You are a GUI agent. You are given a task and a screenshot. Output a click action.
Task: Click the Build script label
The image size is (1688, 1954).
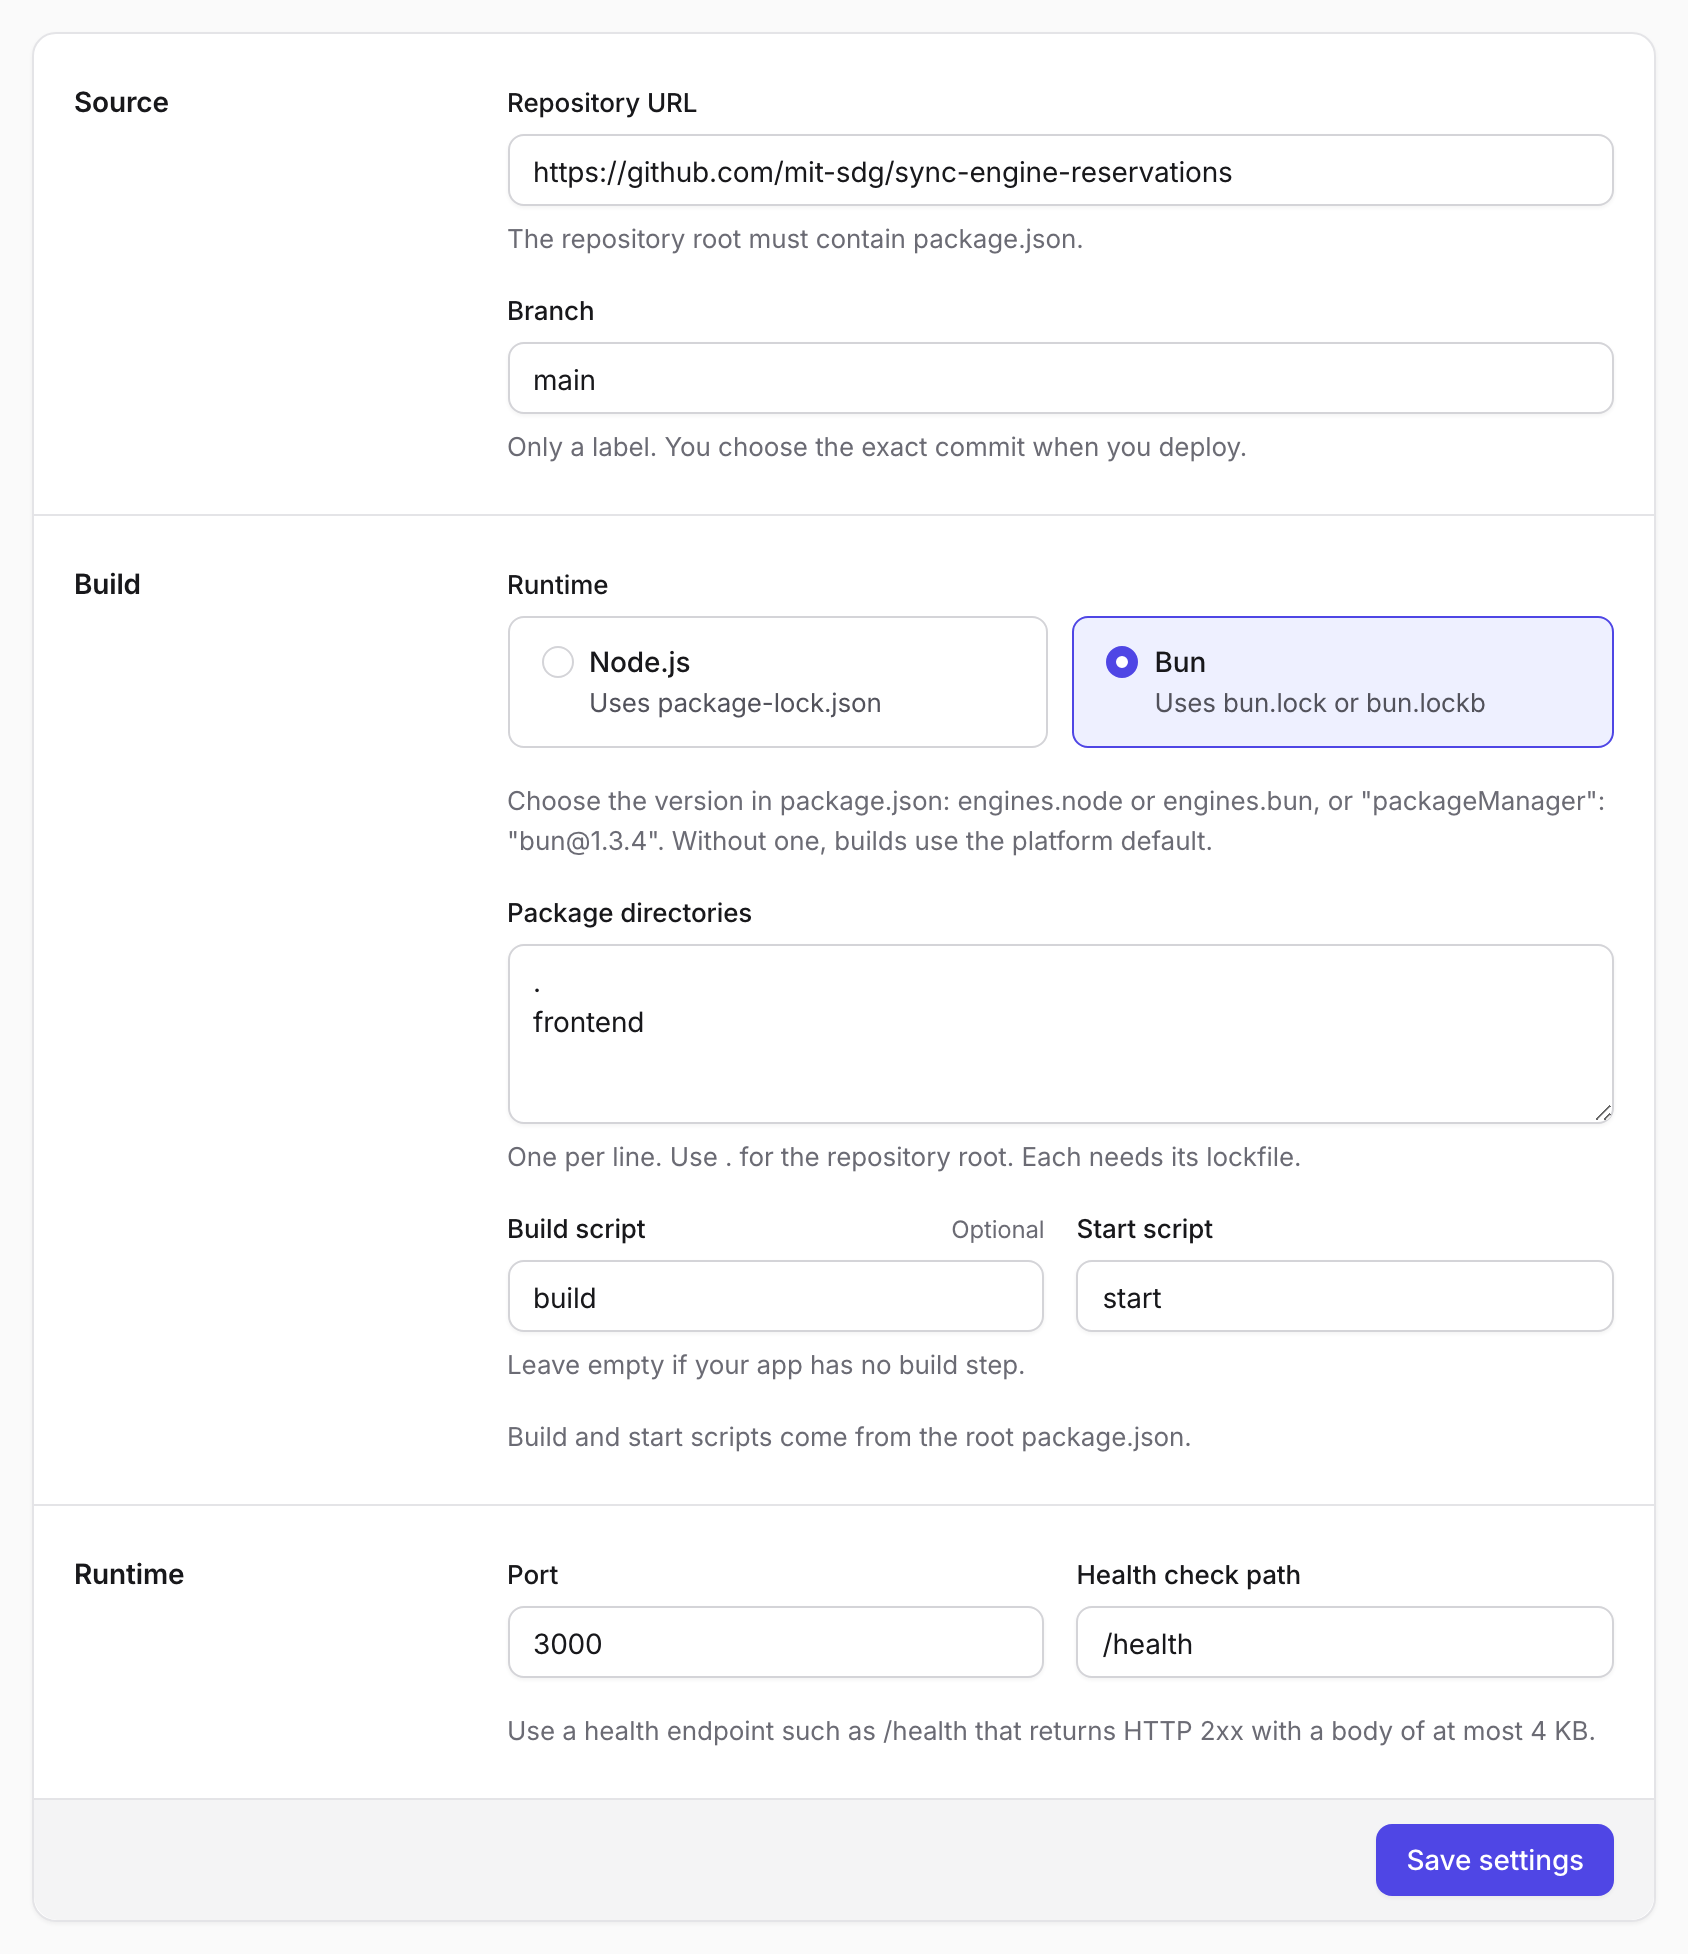(x=576, y=1229)
